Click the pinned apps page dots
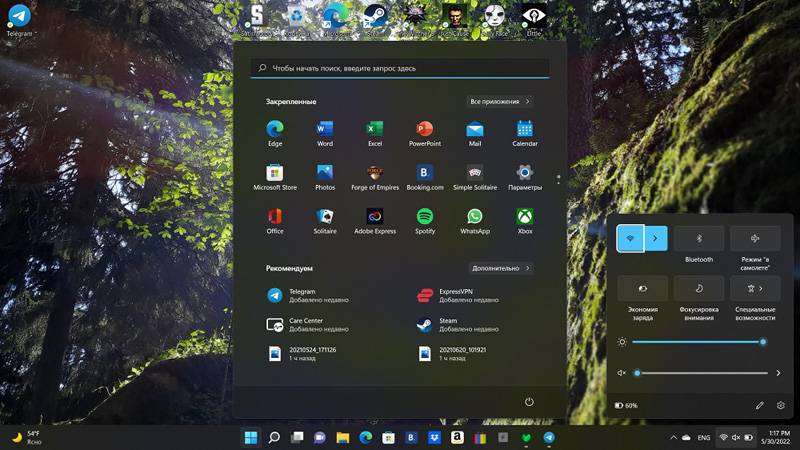The image size is (800, 450). click(559, 179)
